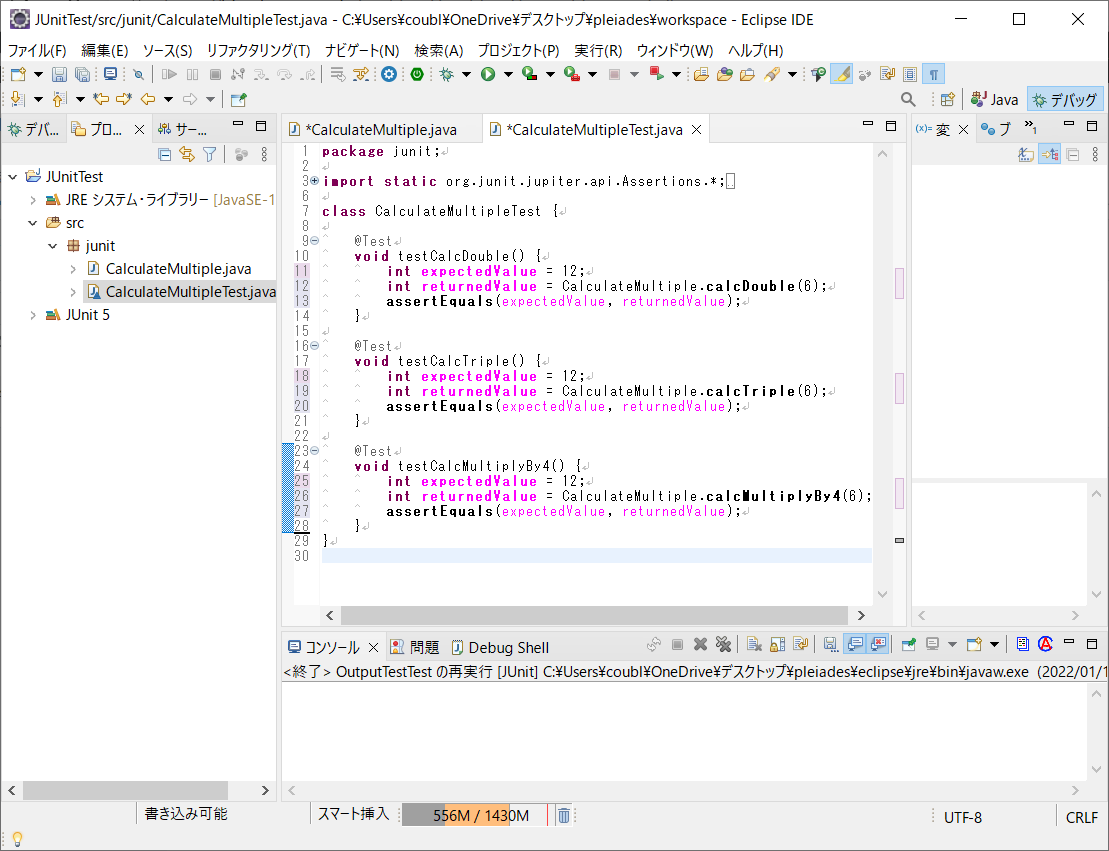Screen dimensions: 1109x851
Task: Click the Open Perspective icon
Action: pyautogui.click(x=948, y=100)
